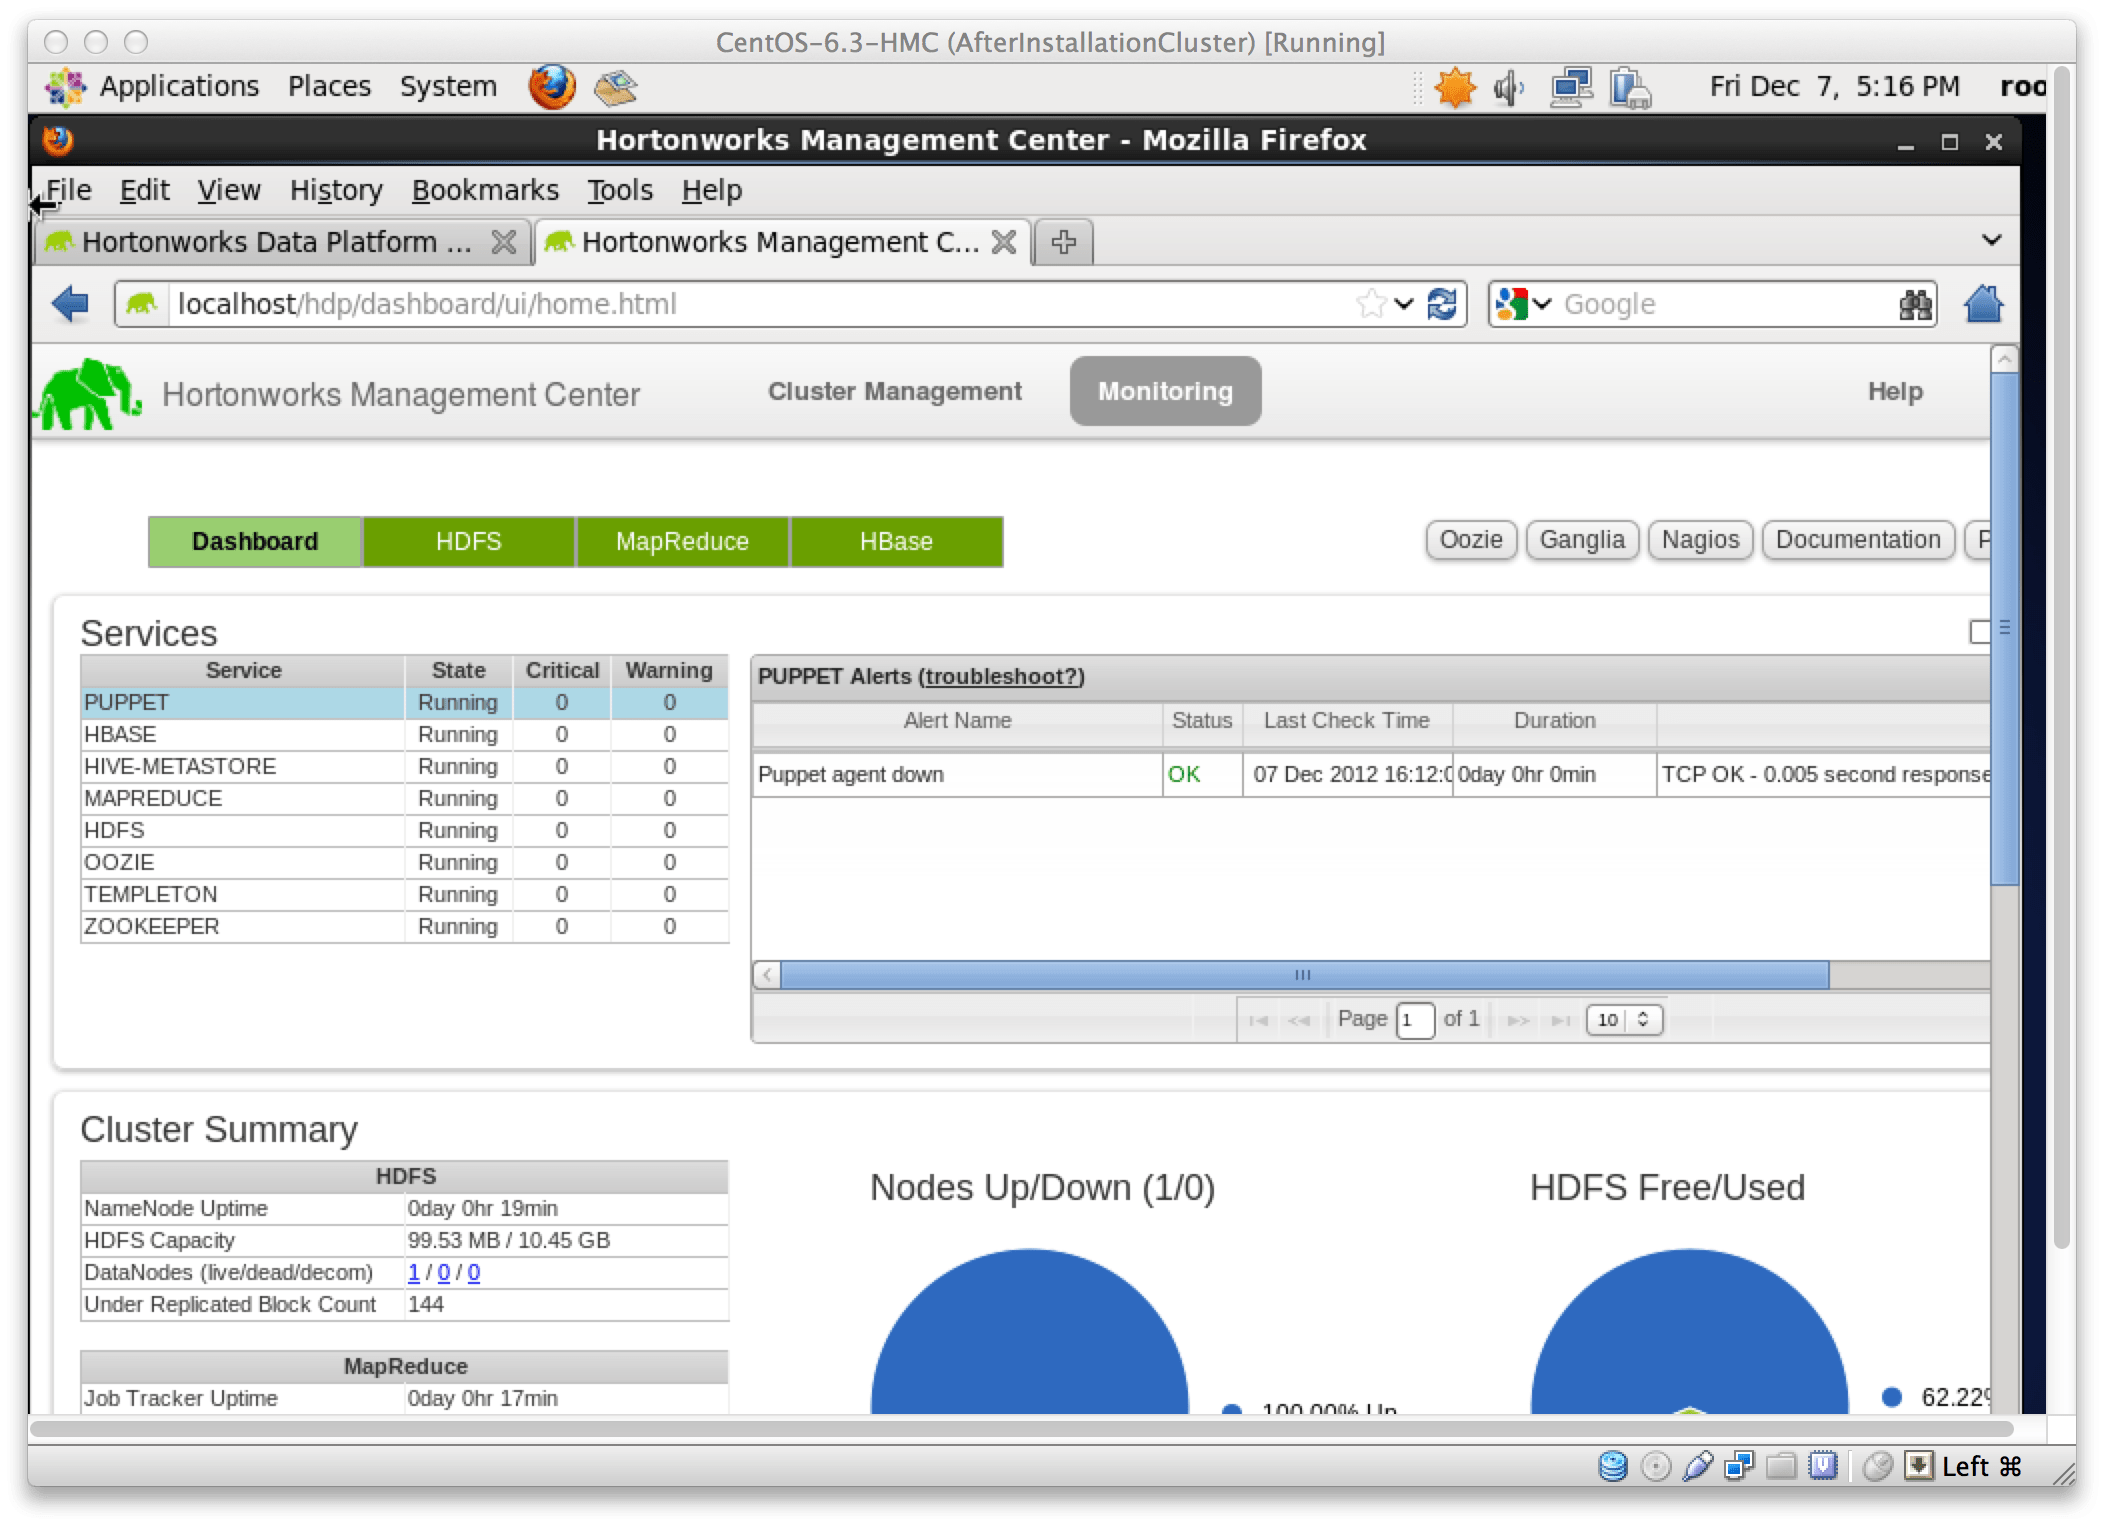The height and width of the screenshot is (1526, 2104).
Task: Switch to the MapReduce tab
Action: [x=682, y=542]
